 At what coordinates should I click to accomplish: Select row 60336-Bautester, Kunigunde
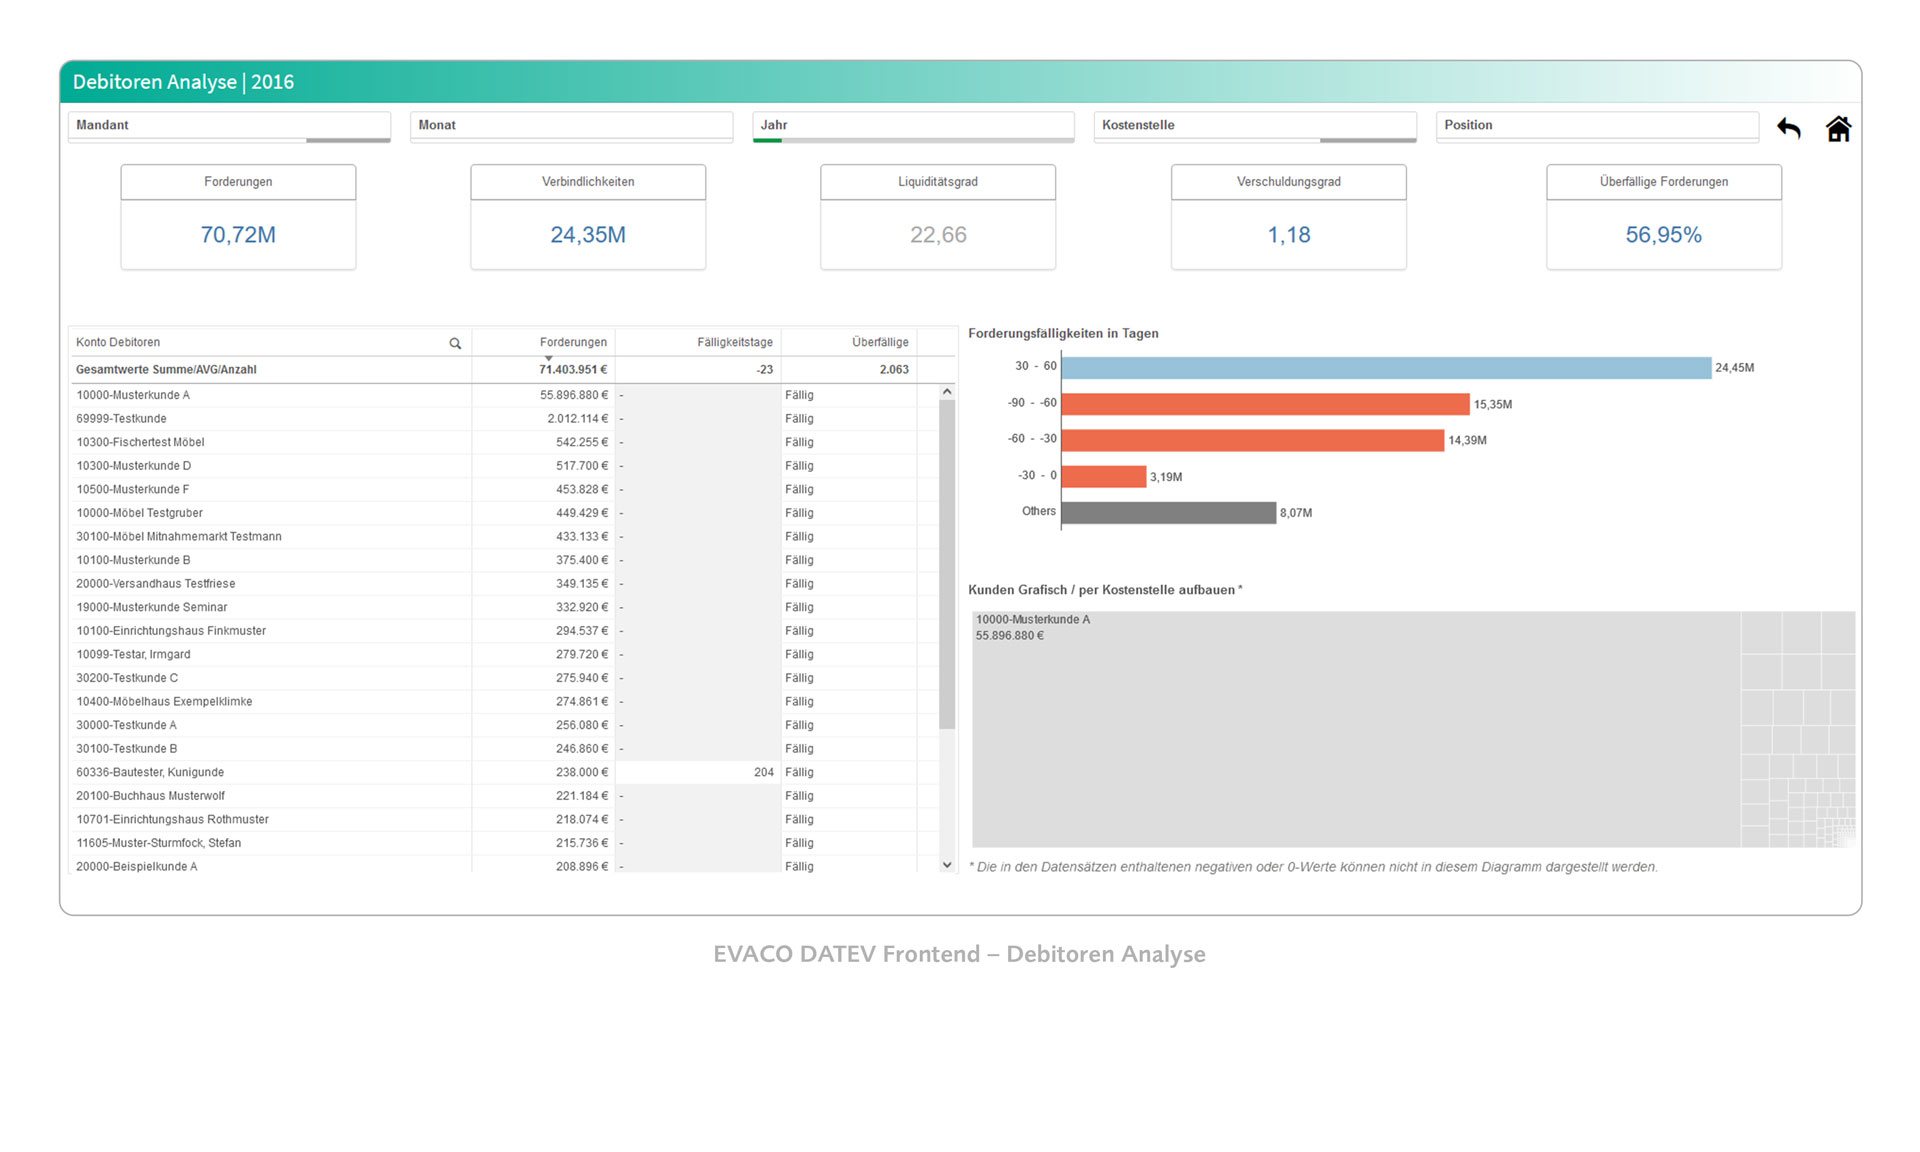click(x=504, y=772)
